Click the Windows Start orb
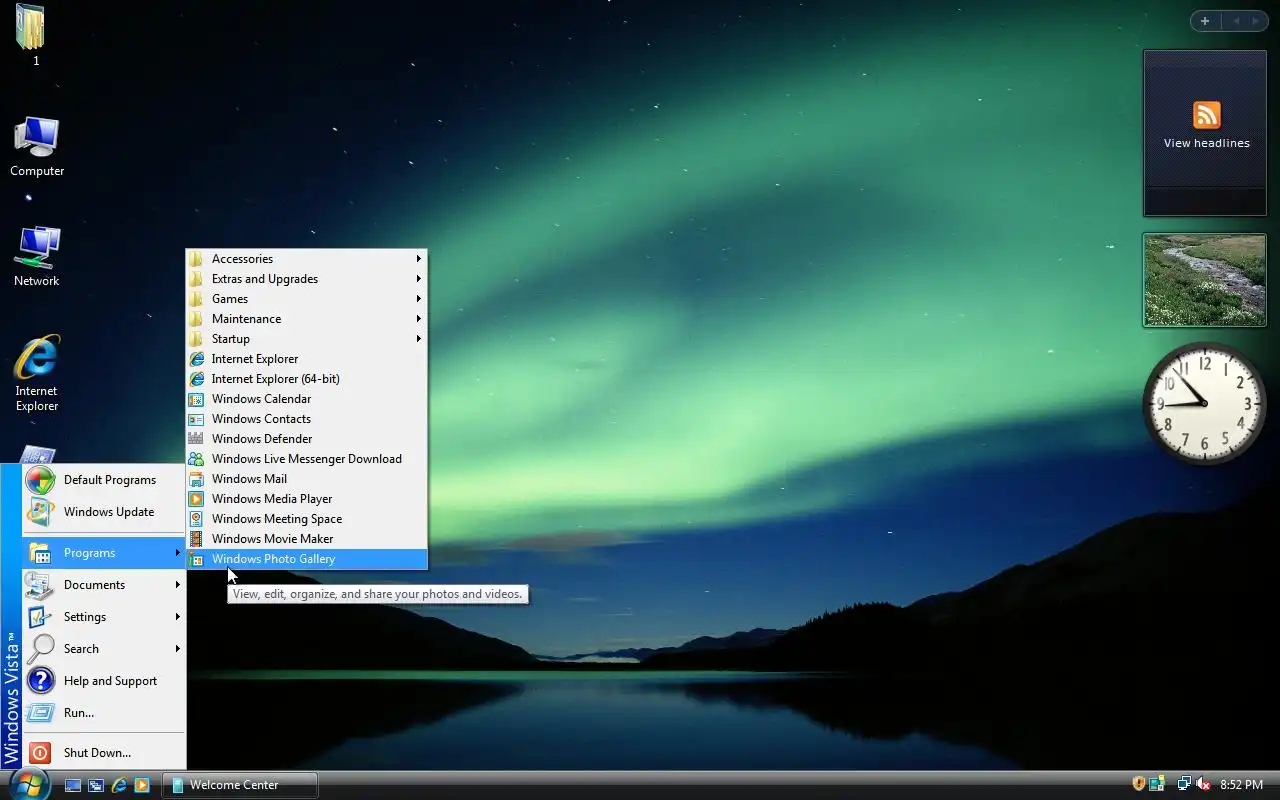The image size is (1280, 800). tap(28, 784)
